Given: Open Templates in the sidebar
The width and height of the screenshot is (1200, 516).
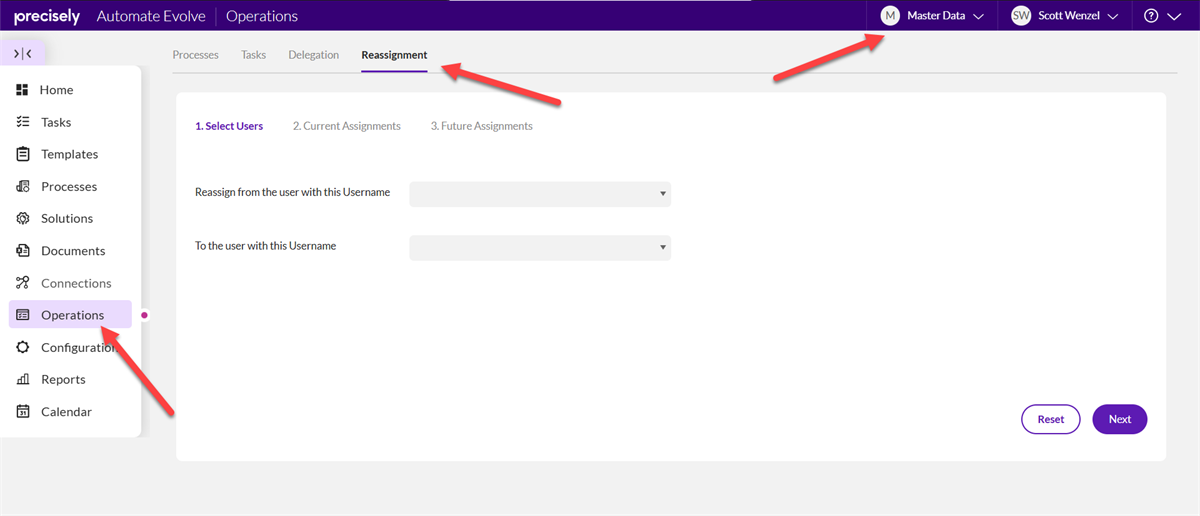Looking at the screenshot, I should coord(70,154).
